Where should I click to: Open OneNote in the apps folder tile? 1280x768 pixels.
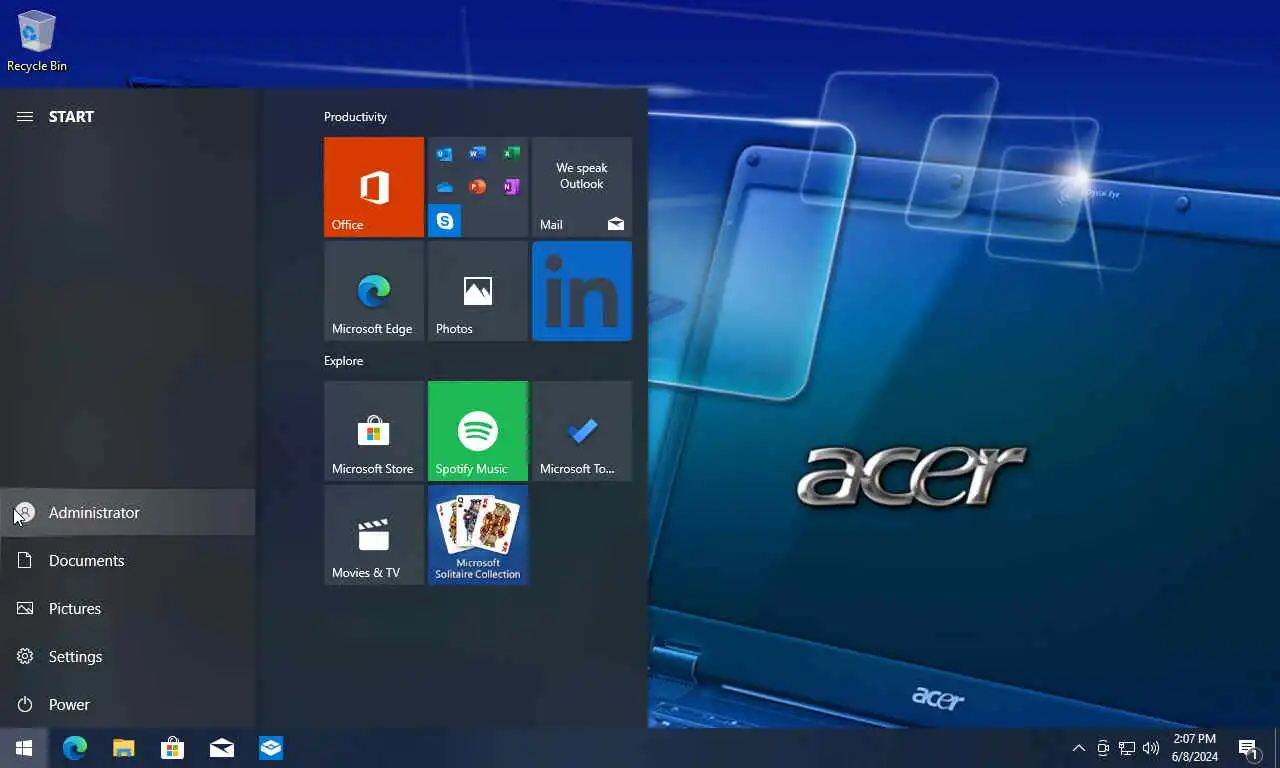click(511, 187)
